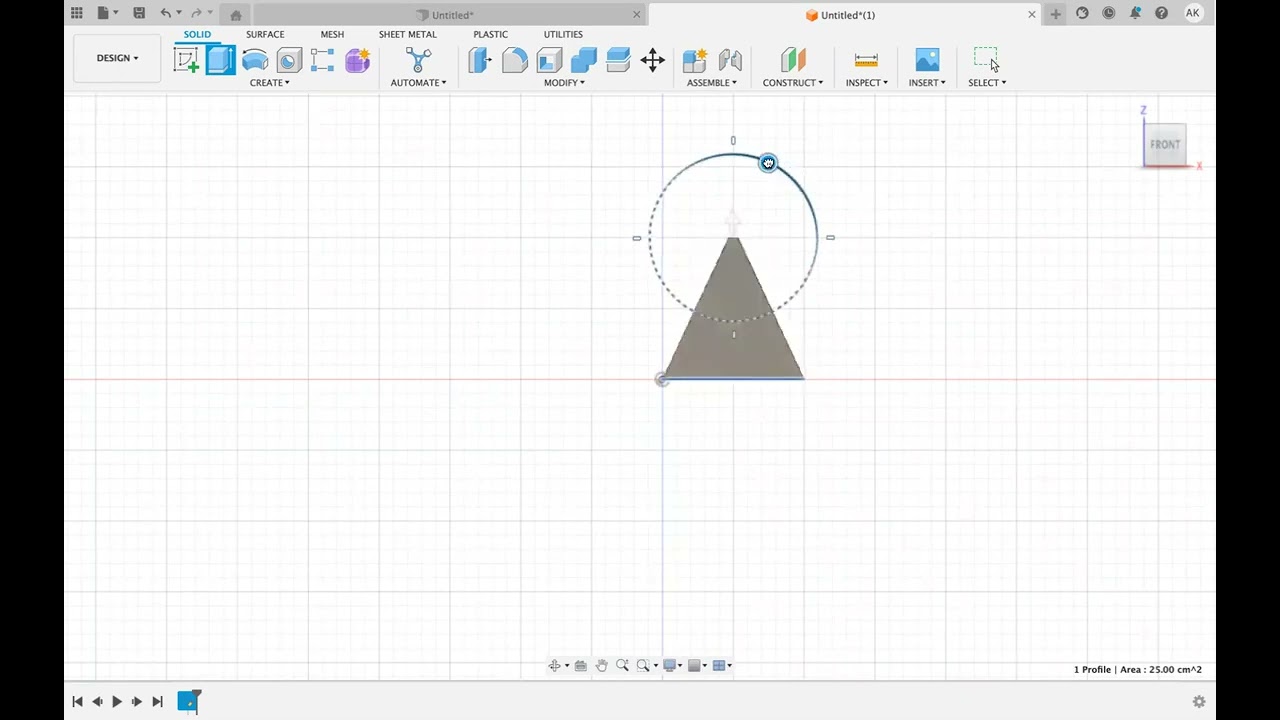Click the window Select tool icon
The width and height of the screenshot is (1280, 720).
(987, 60)
